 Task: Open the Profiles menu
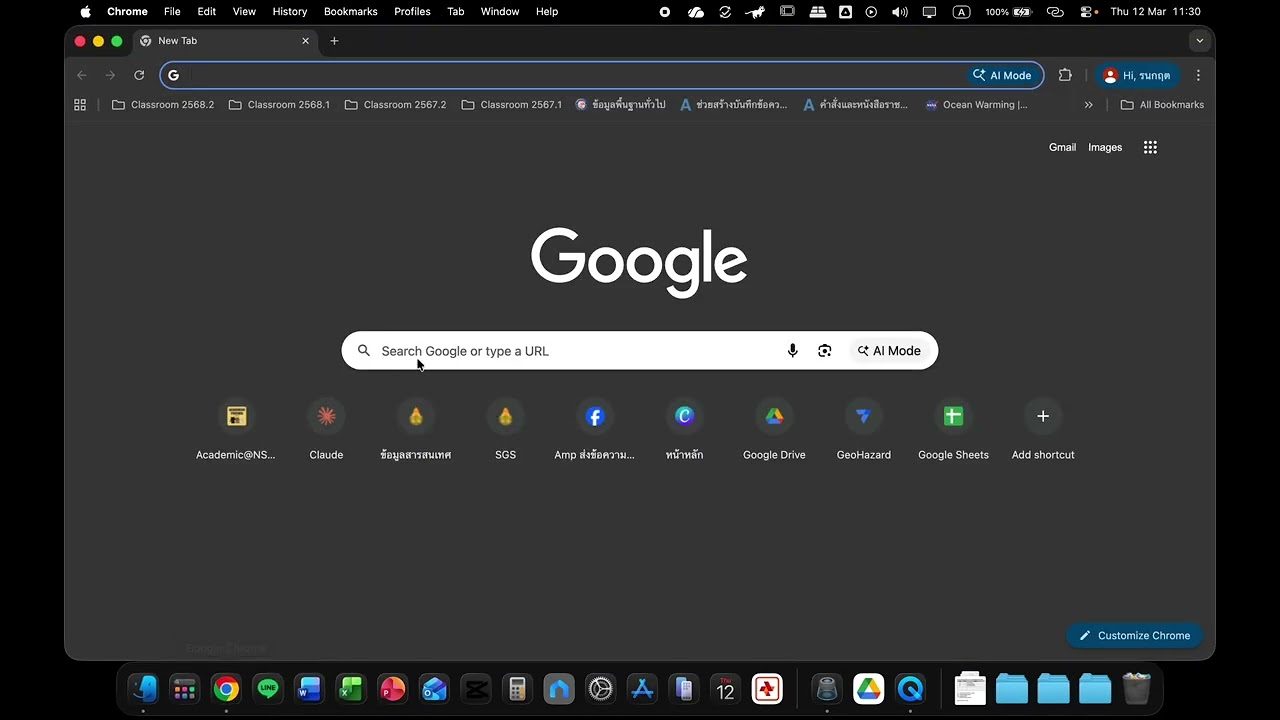pyautogui.click(x=412, y=12)
